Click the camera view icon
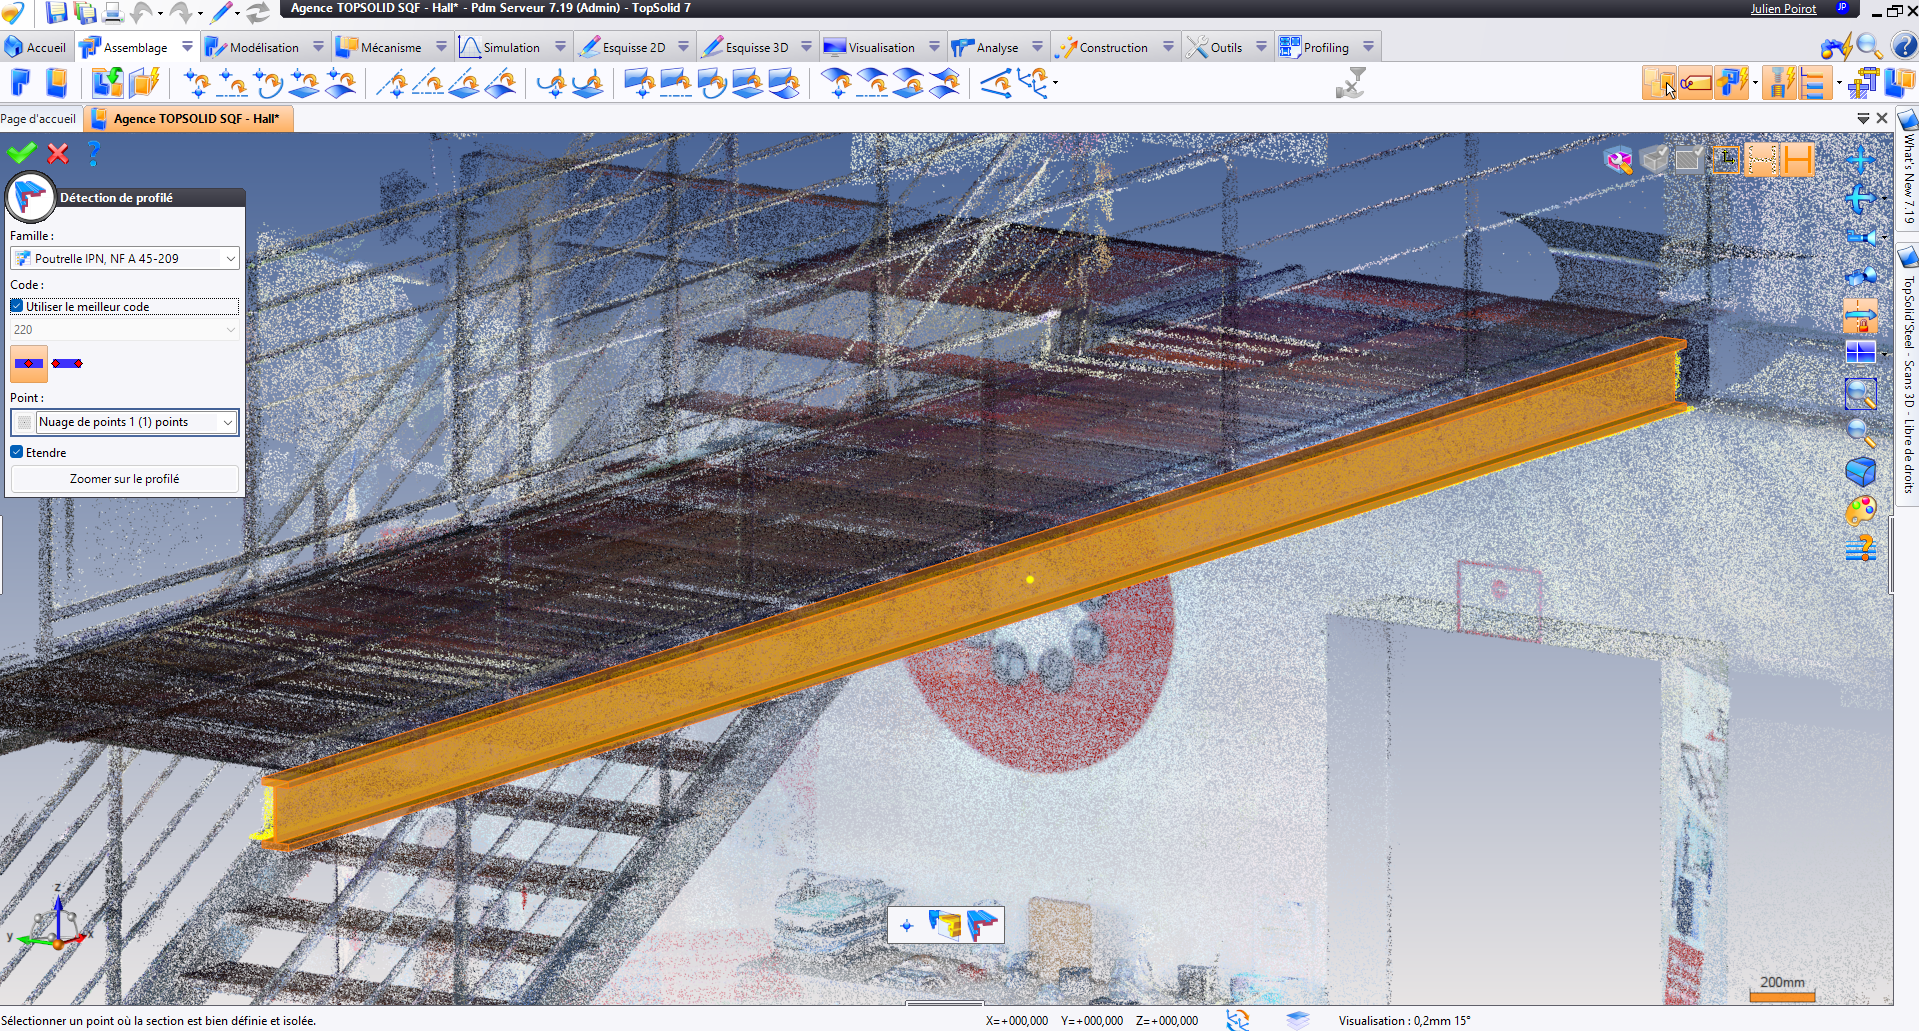The image size is (1919, 1031). [x=1861, y=237]
